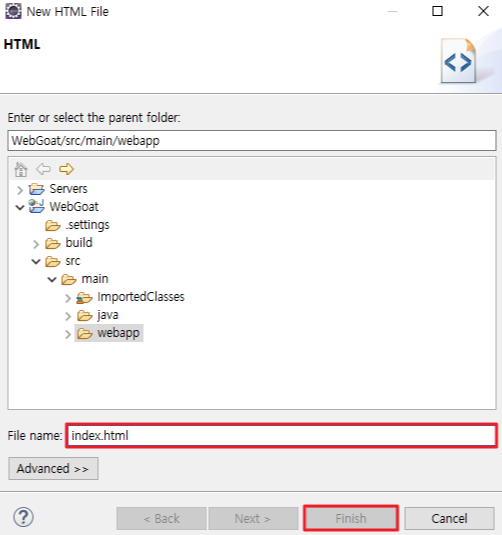Select the java folder in tree
Screen dimensions: 502x535
(x=97, y=315)
